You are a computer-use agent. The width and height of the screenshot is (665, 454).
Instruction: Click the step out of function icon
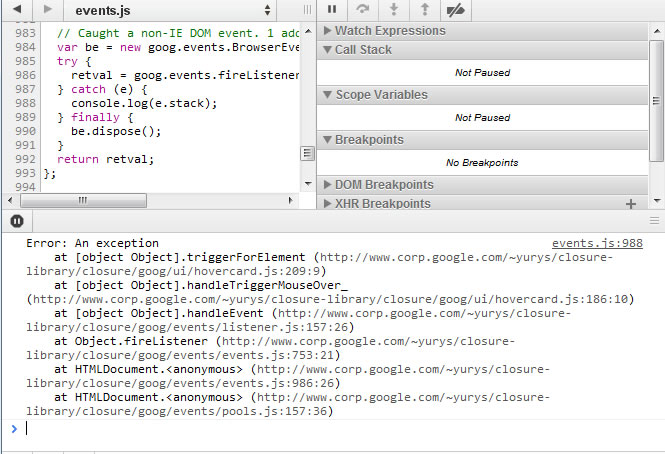[x=425, y=10]
